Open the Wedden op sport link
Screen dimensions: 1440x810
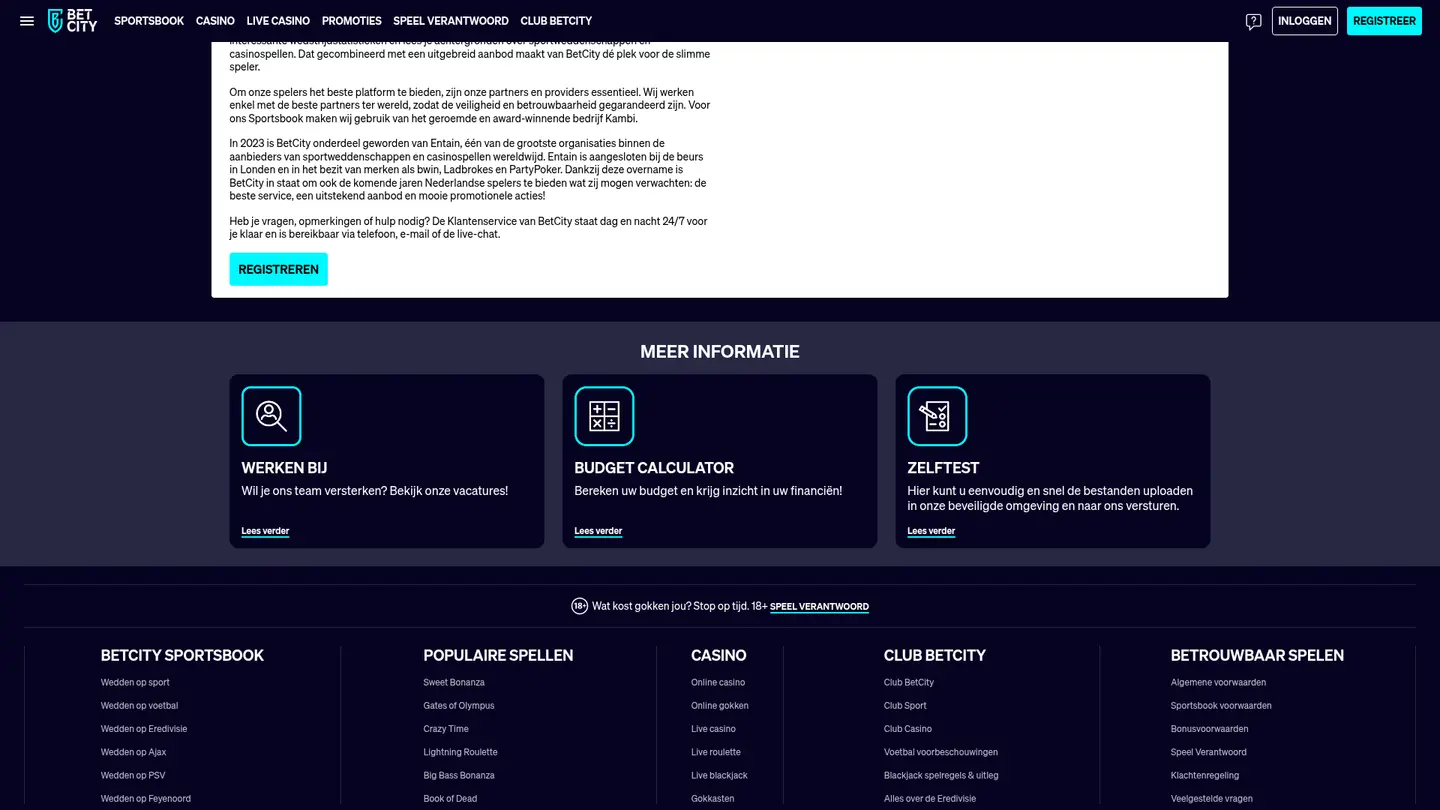[135, 682]
